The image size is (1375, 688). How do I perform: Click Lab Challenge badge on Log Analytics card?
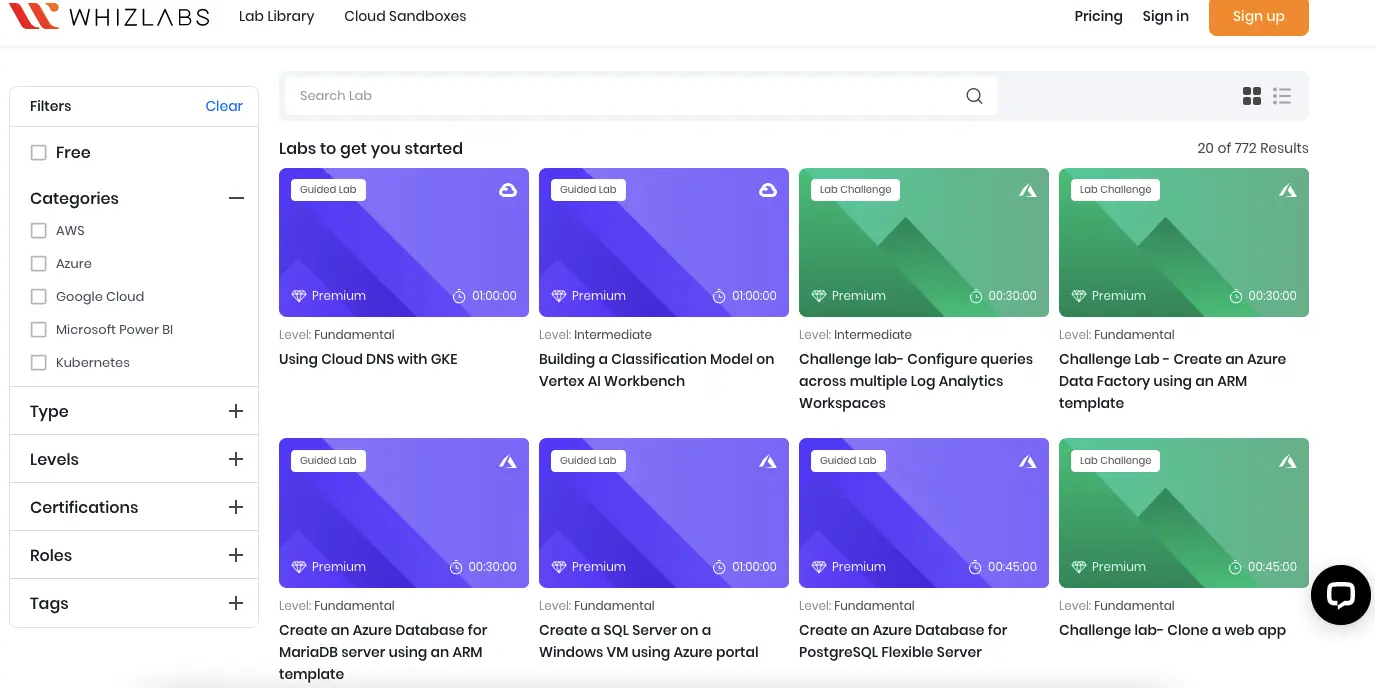coord(855,190)
